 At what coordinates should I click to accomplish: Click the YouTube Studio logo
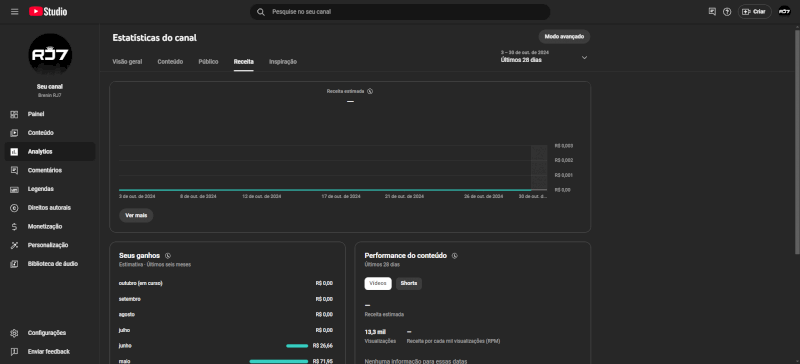coord(48,11)
